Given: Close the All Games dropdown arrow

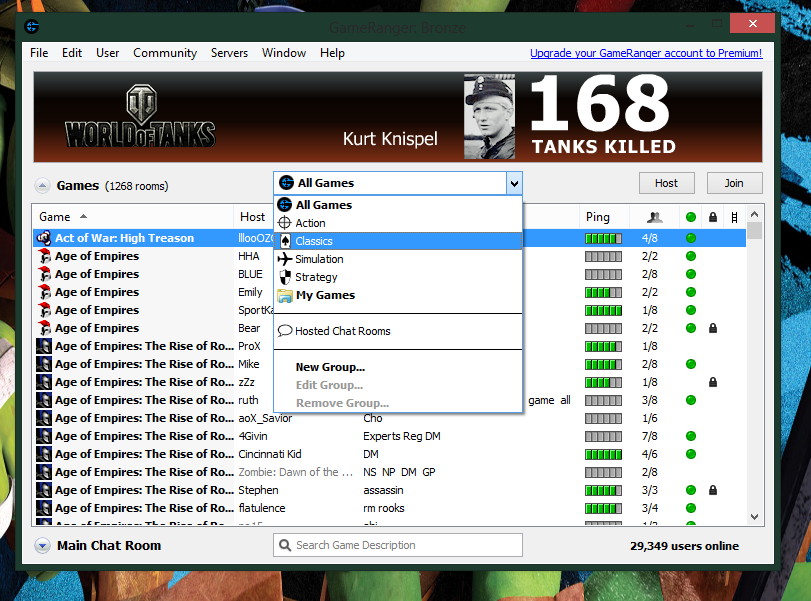Looking at the screenshot, I should pos(513,183).
